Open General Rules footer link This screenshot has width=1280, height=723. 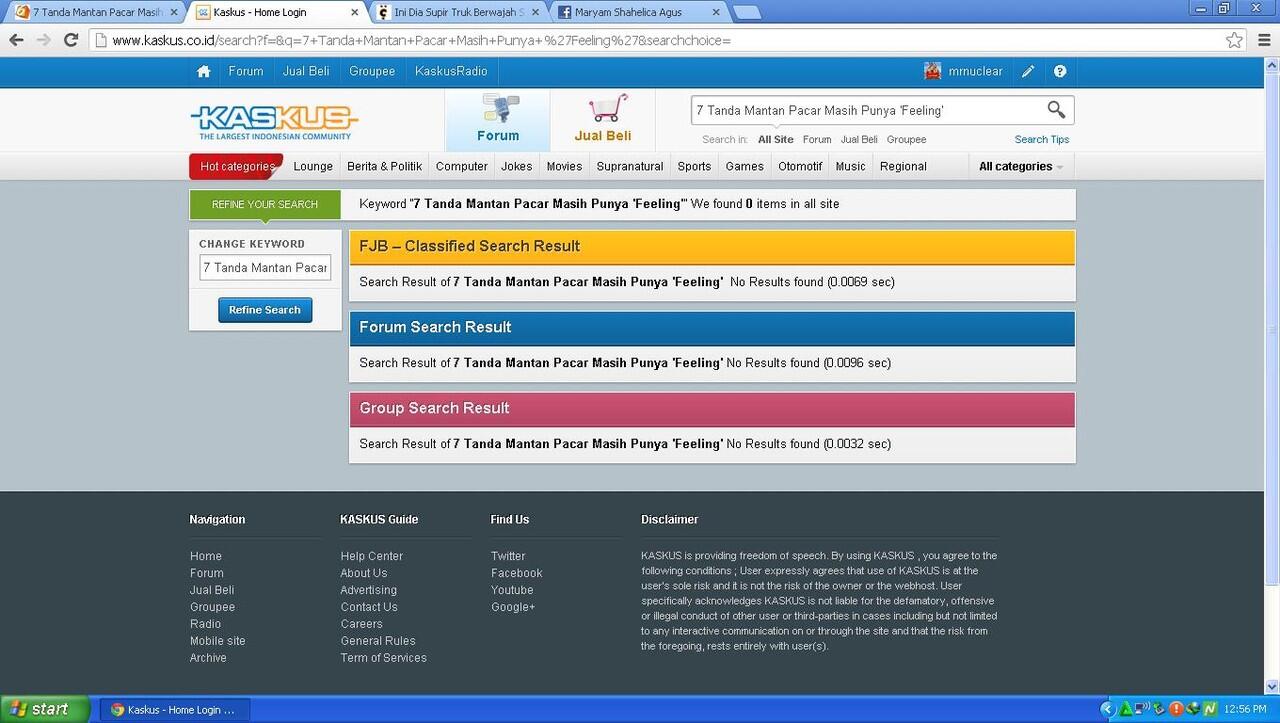tap(378, 641)
